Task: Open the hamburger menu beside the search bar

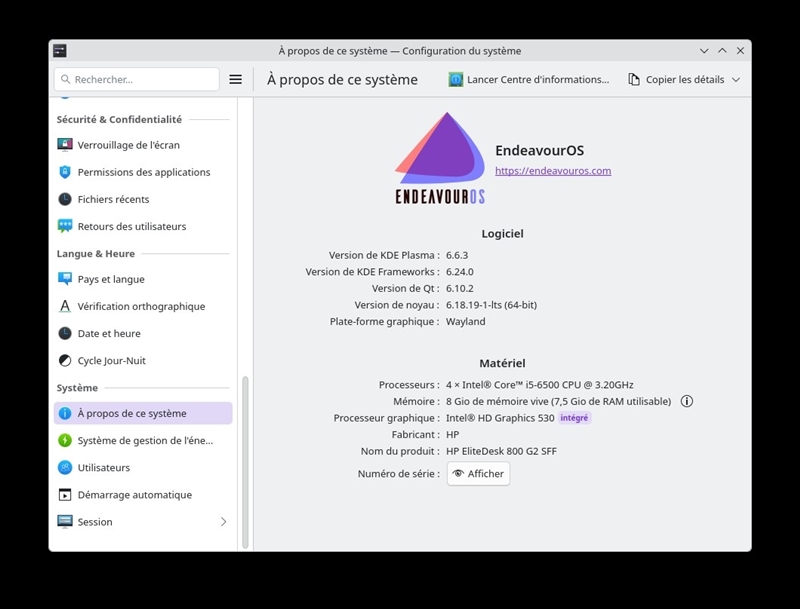Action: pos(236,79)
